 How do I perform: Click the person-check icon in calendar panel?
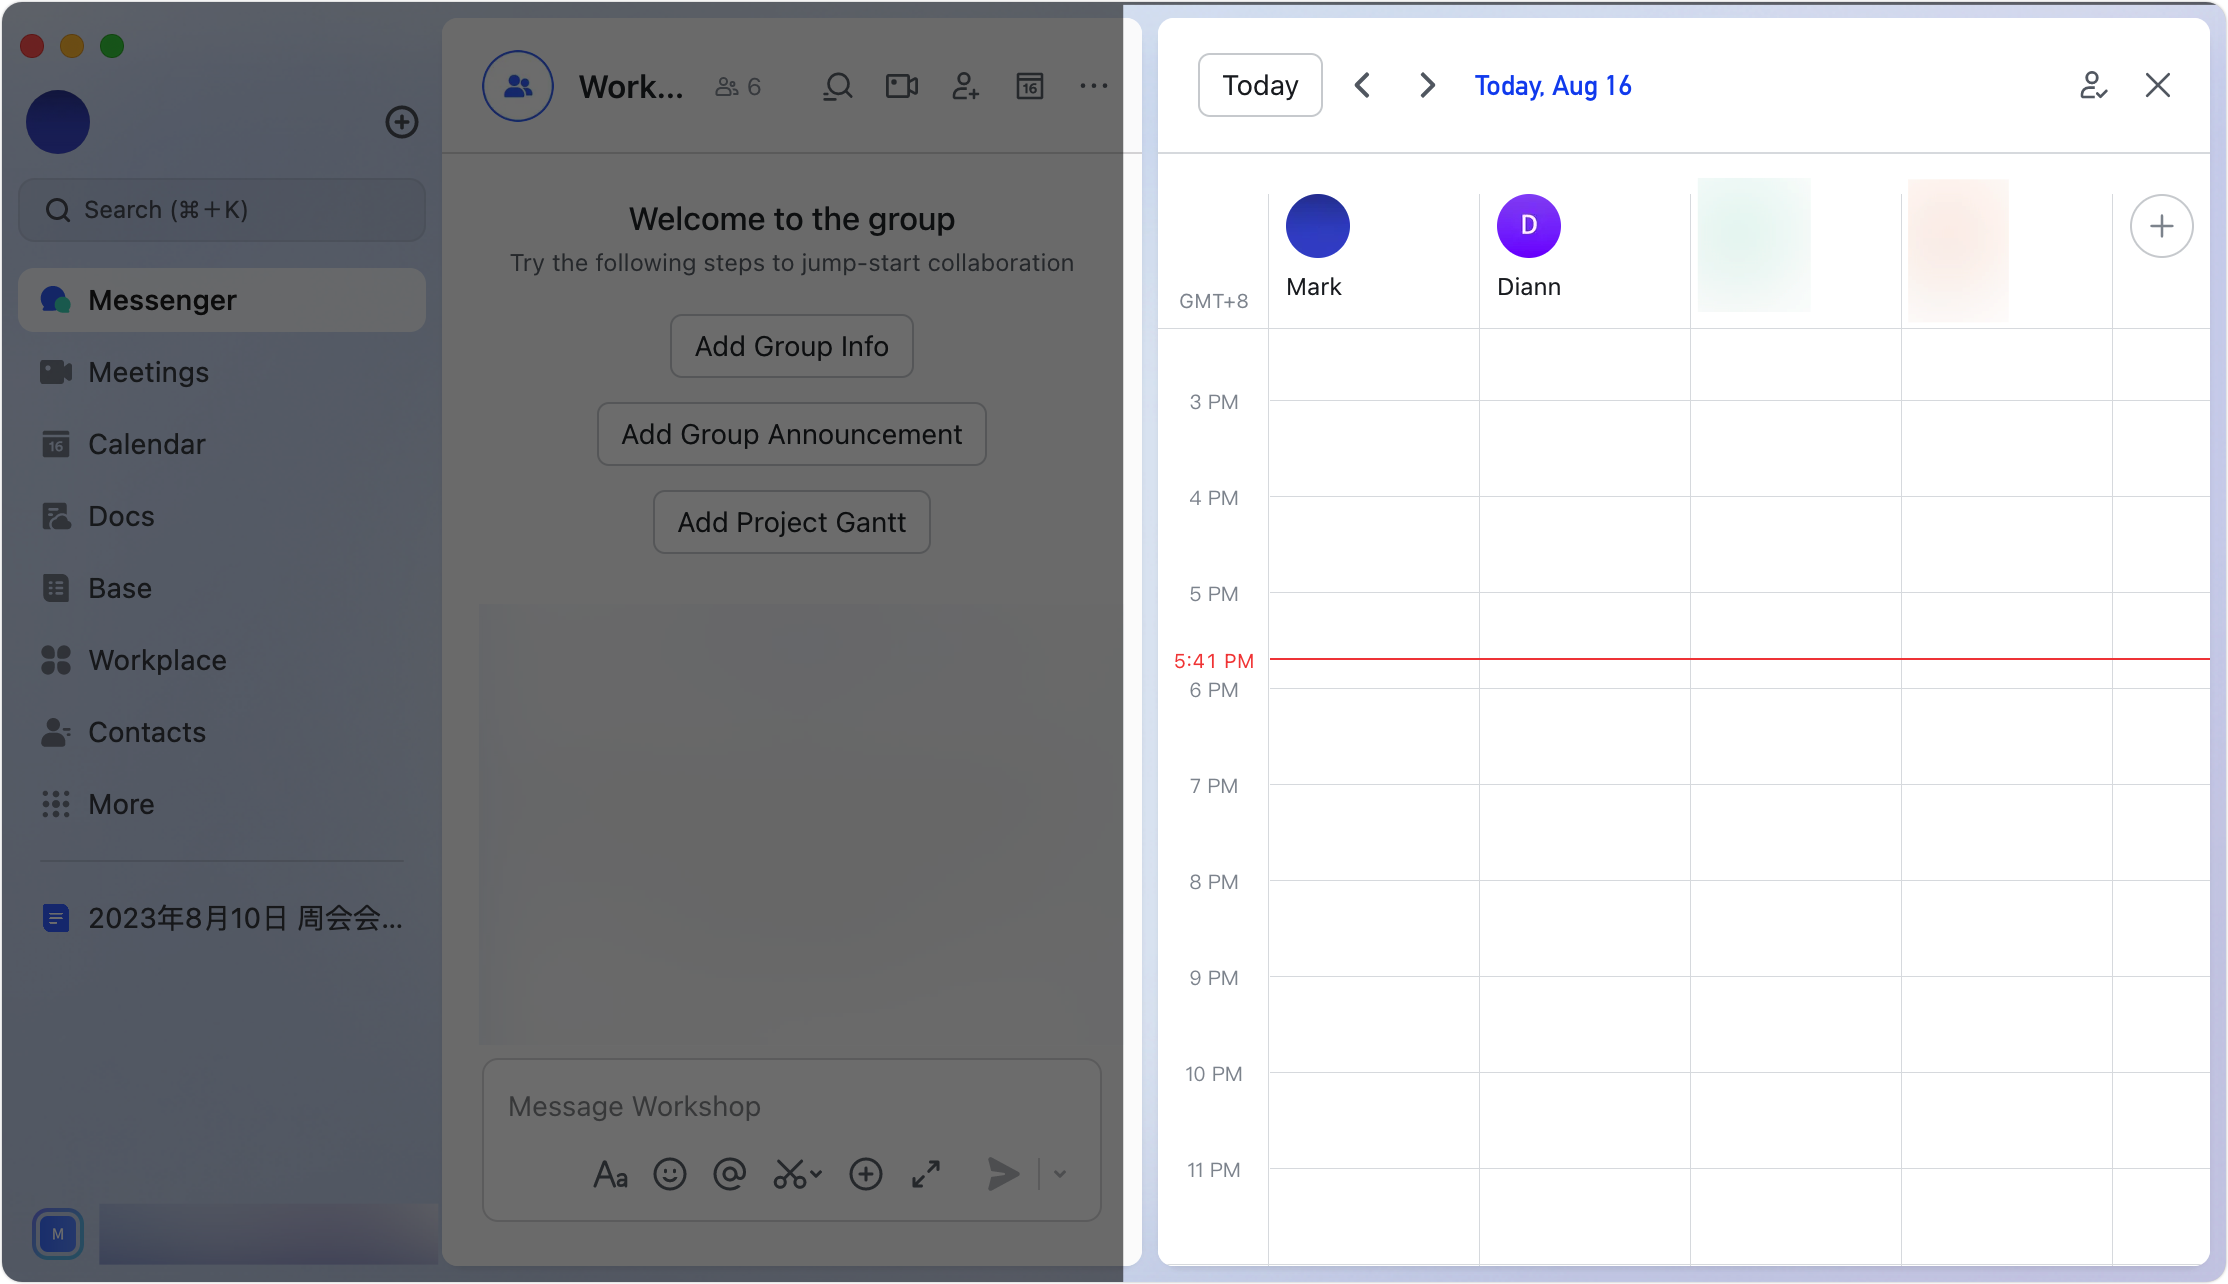coord(2093,86)
